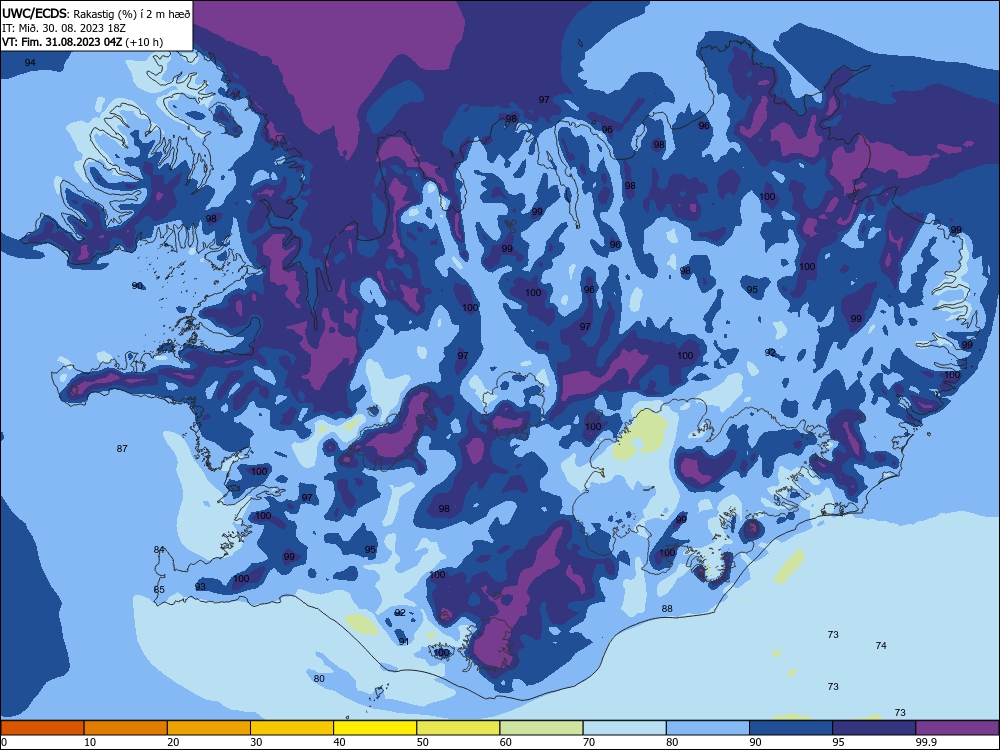Pick the dark navy 95–99.9 legend swatch
Image resolution: width=1000 pixels, height=750 pixels.
pos(874,727)
